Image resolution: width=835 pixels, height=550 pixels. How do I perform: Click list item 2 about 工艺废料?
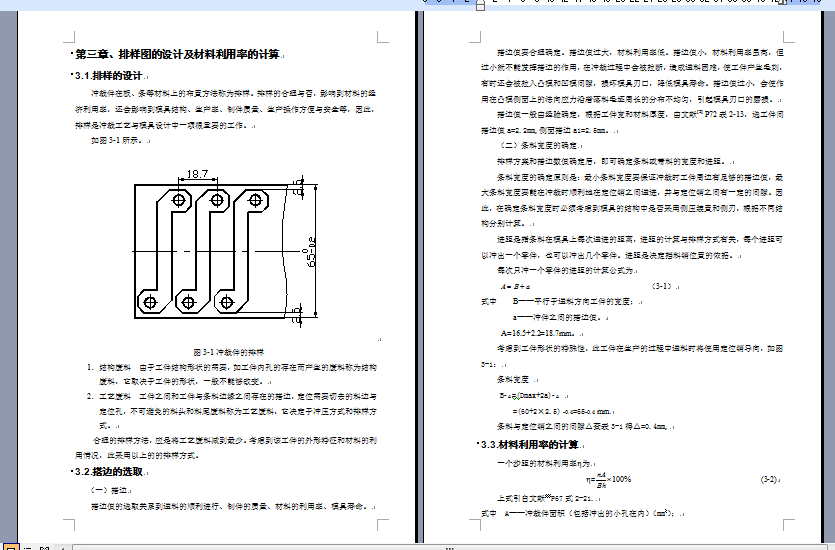pos(232,411)
